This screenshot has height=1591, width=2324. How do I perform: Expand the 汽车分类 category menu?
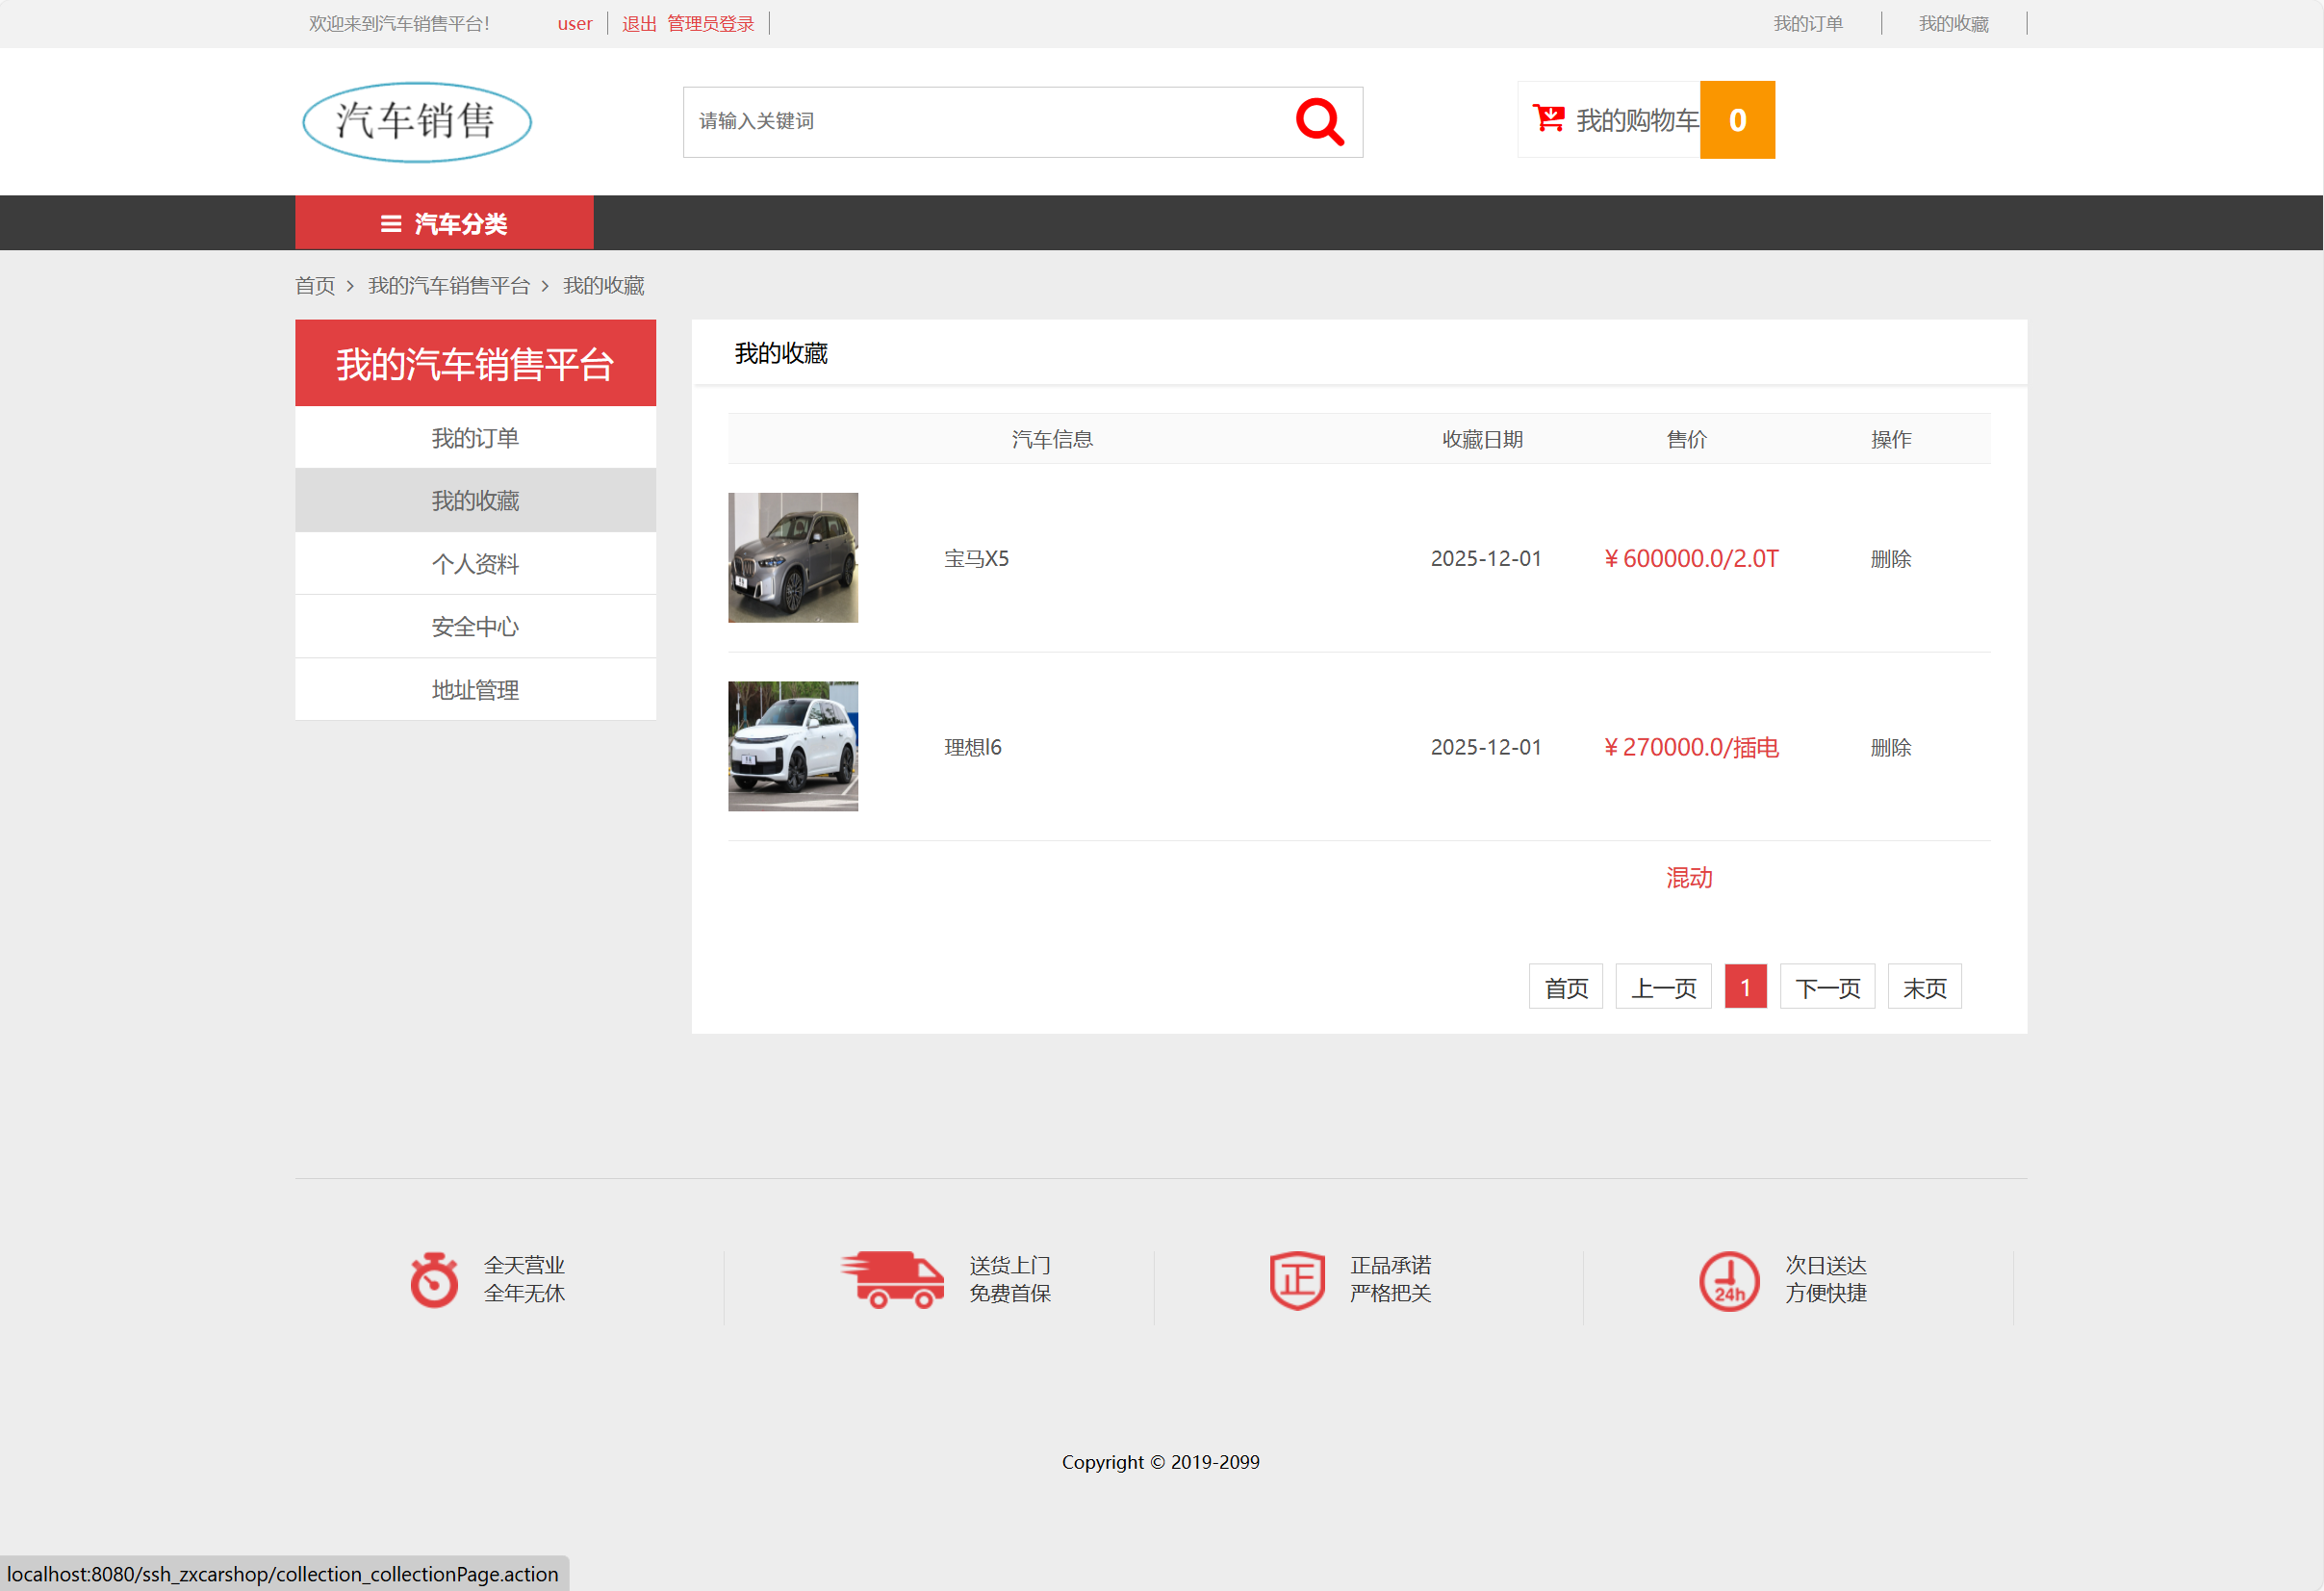point(444,223)
